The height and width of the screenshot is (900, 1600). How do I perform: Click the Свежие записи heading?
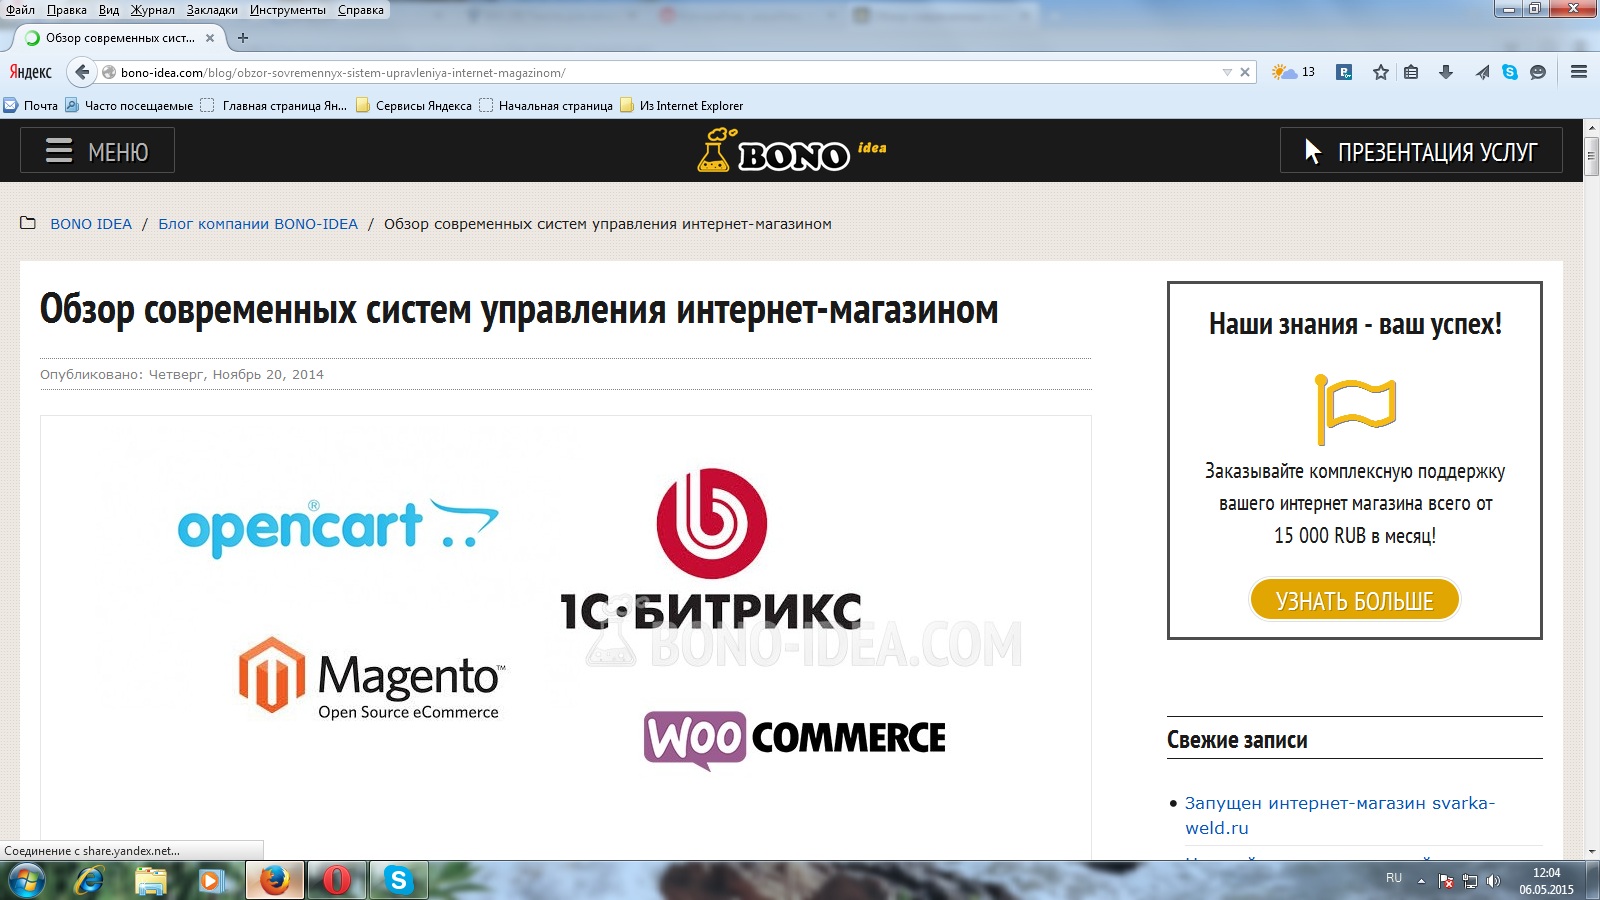pos(1237,740)
